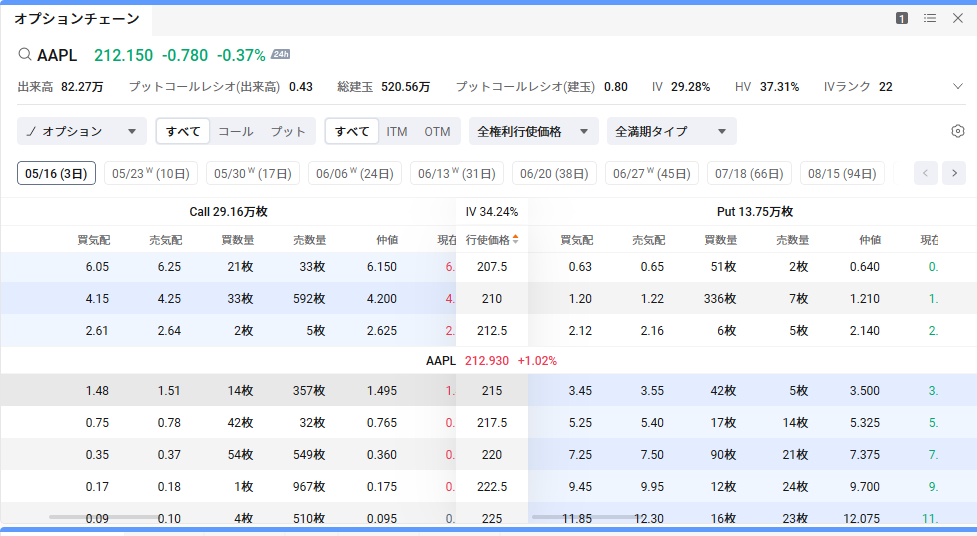Open the オプション strategy dropdown
The height and width of the screenshot is (536, 977).
tap(82, 131)
